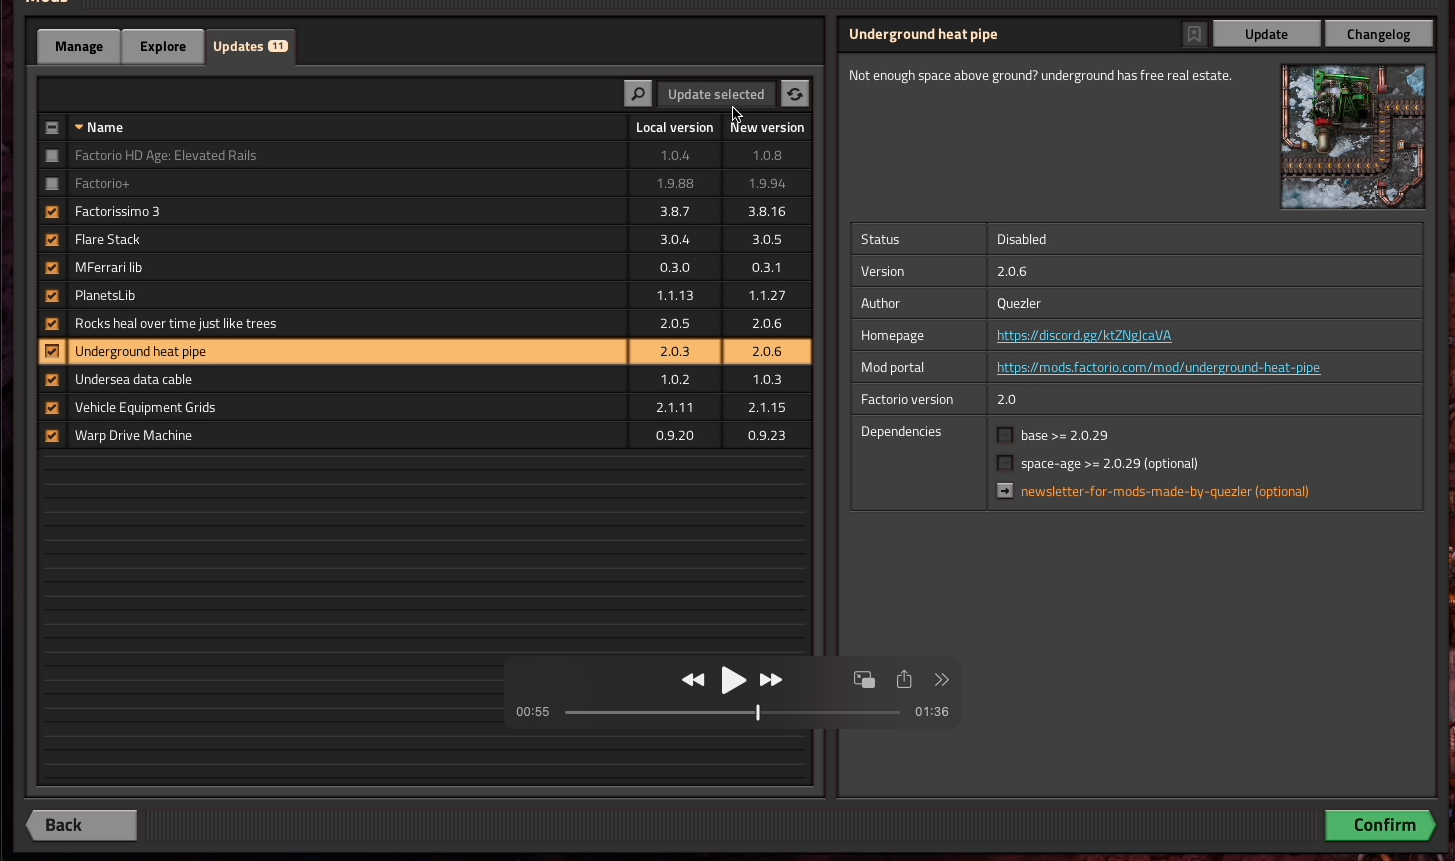Screen dimensions: 1455x861
Task: Select the PlanetsLib row
Action: [425, 295]
